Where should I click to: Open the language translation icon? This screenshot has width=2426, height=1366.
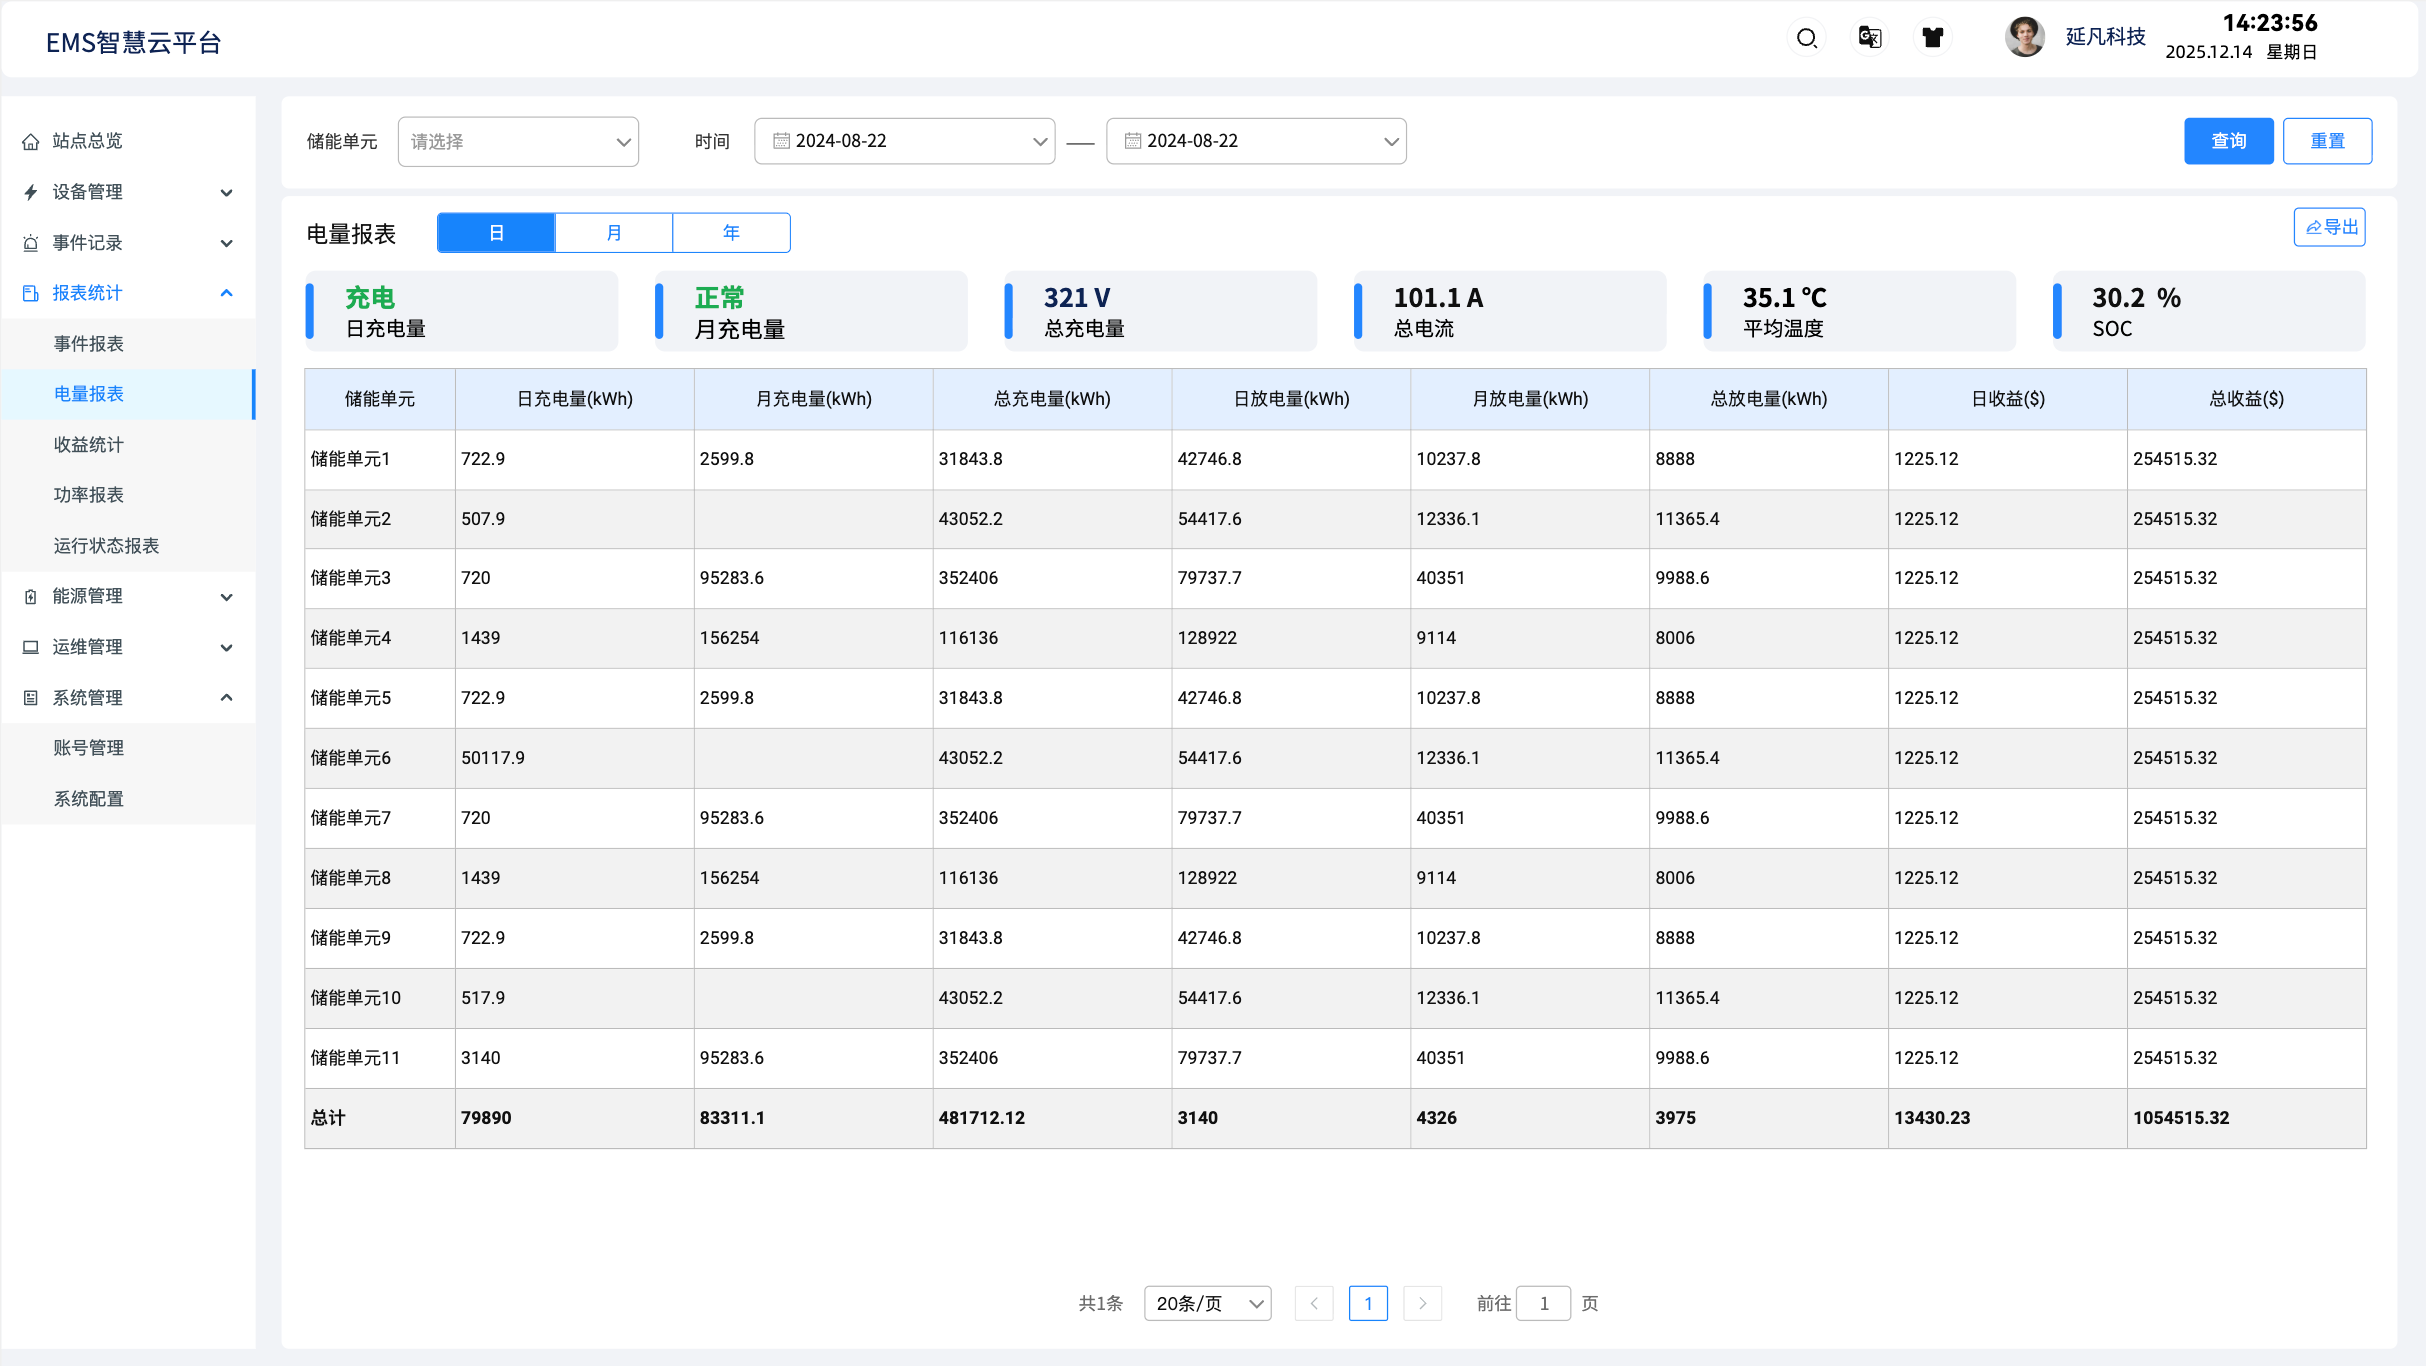1869,38
